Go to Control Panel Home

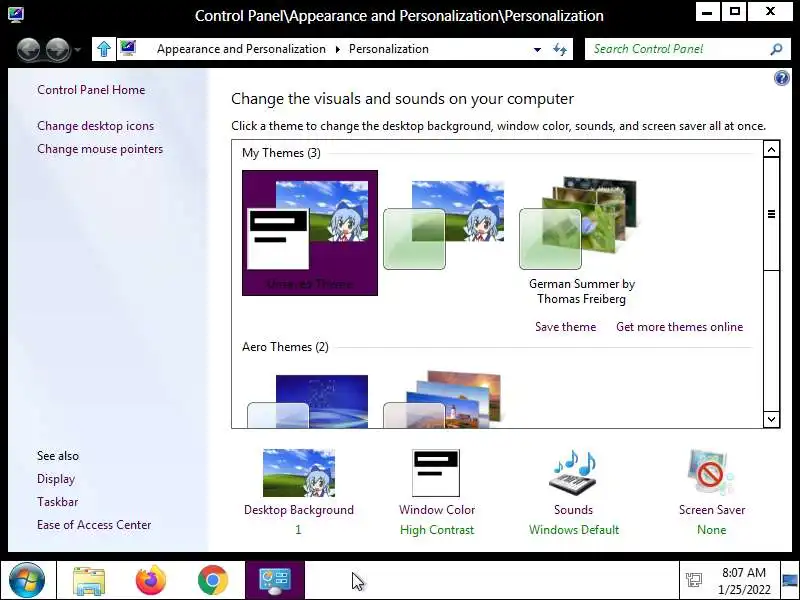pos(91,90)
